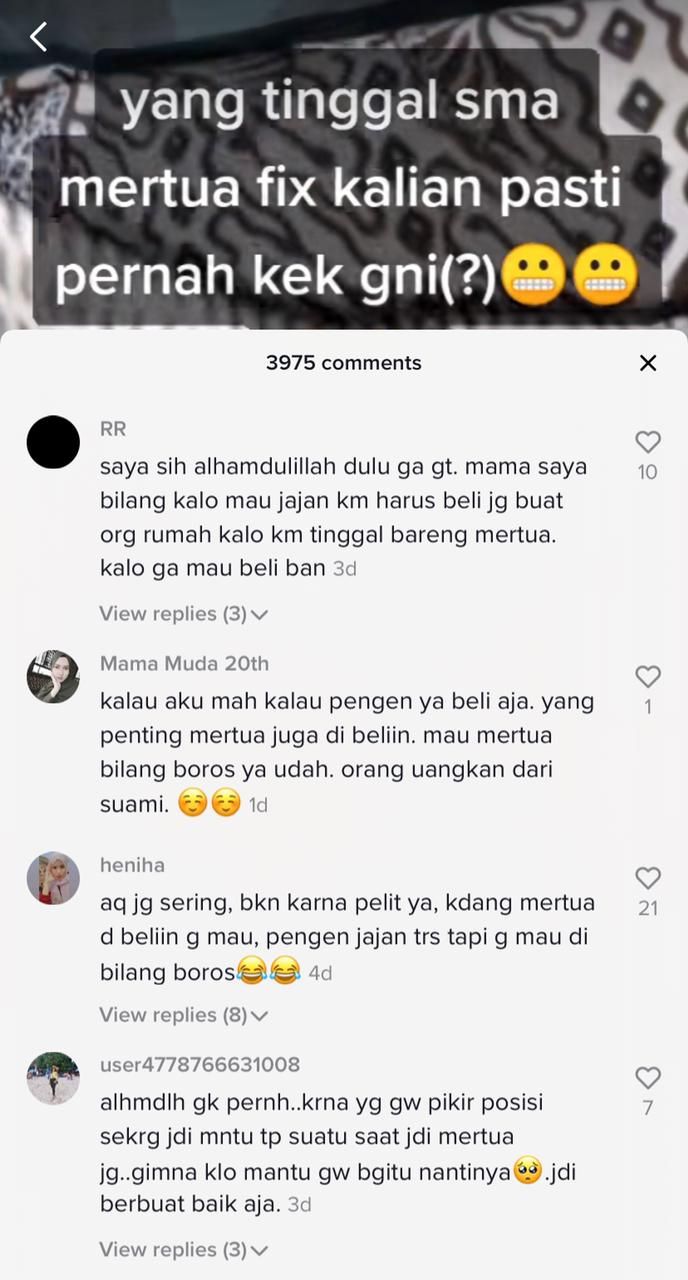Tap the heniha username
The image size is (688, 1280).
coord(132,865)
